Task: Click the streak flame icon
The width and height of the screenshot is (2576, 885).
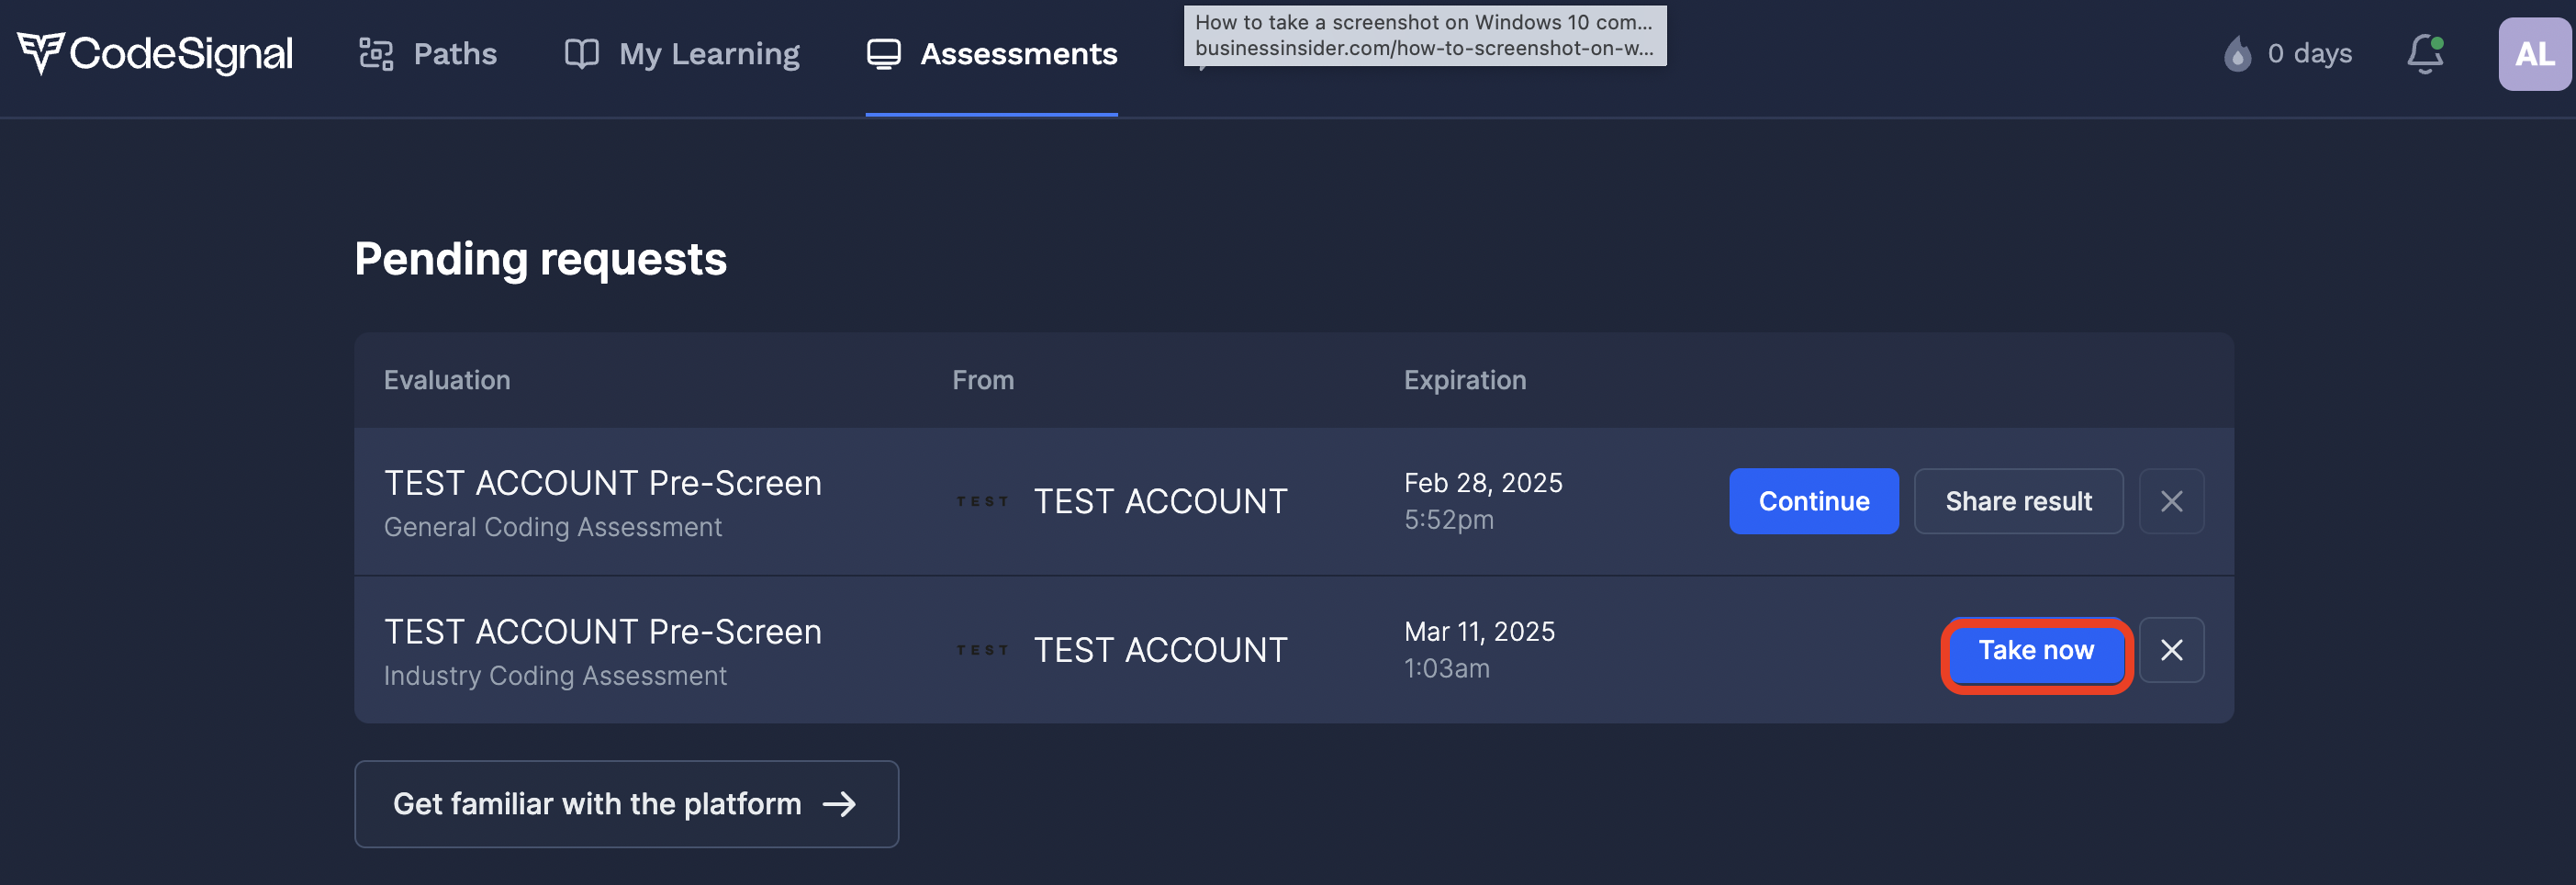Action: click(x=2237, y=54)
